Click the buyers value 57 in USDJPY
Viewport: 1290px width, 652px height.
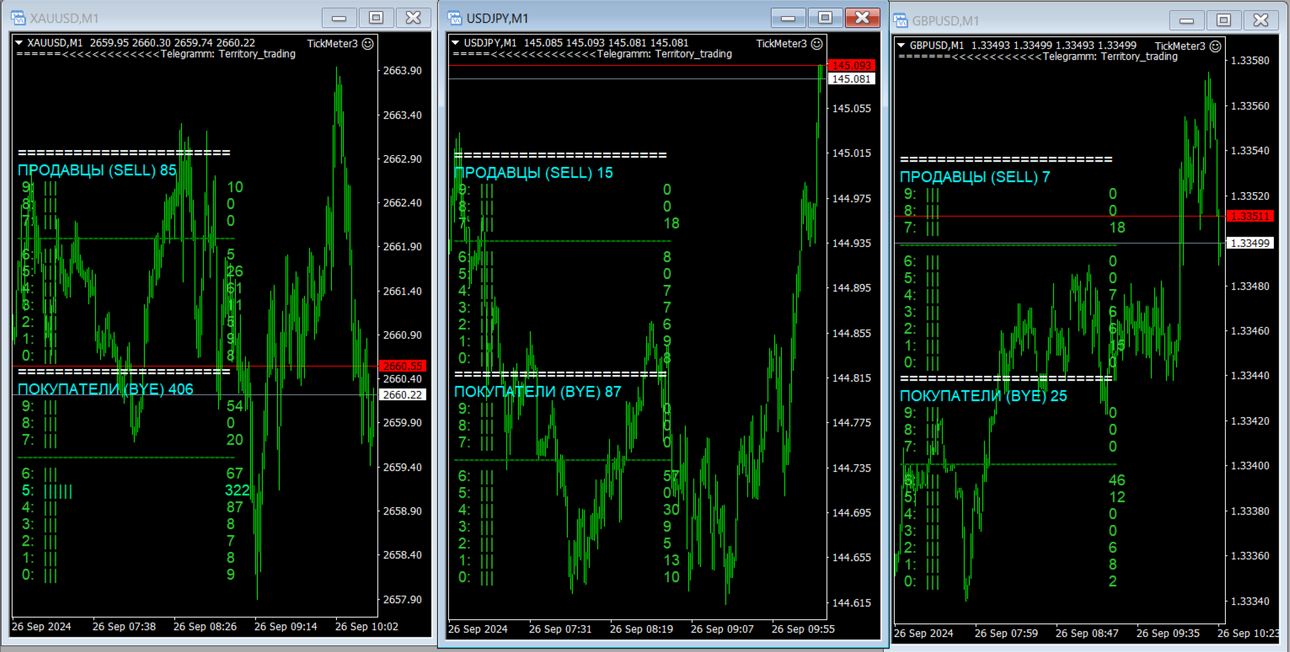(672, 476)
